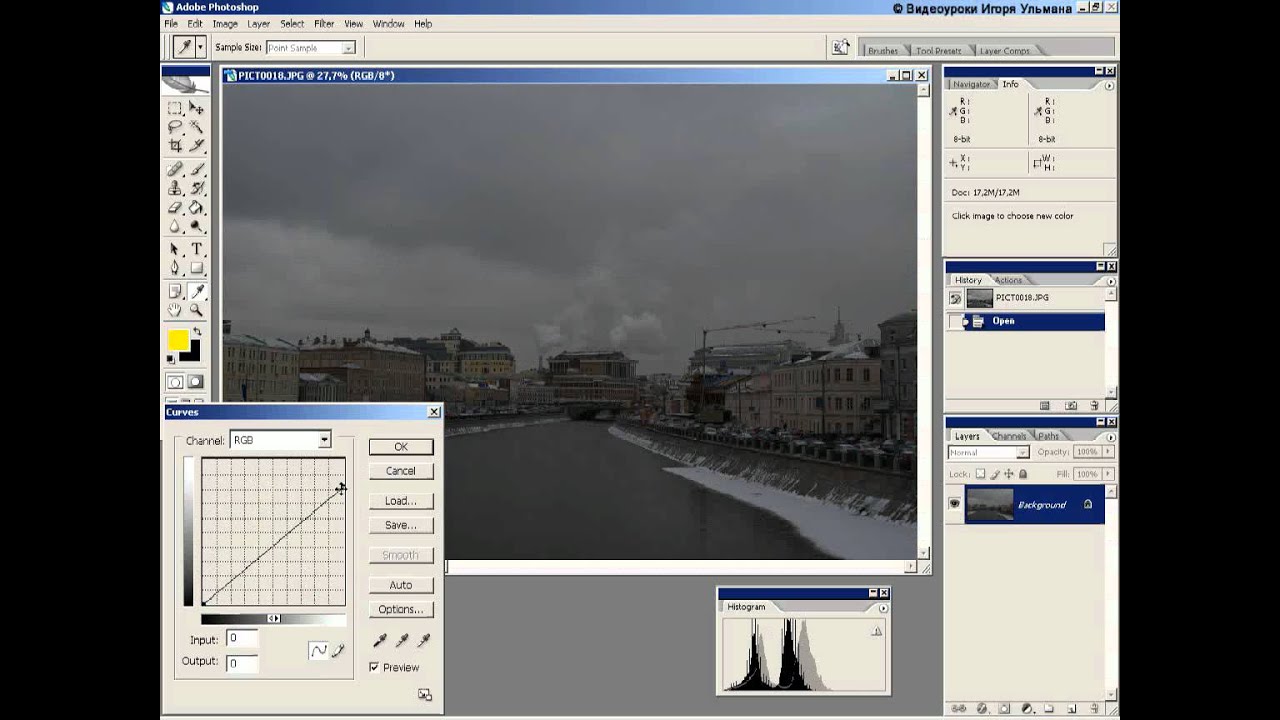Open the Layers palette options menu
This screenshot has width=1280, height=720.
pos(1110,437)
